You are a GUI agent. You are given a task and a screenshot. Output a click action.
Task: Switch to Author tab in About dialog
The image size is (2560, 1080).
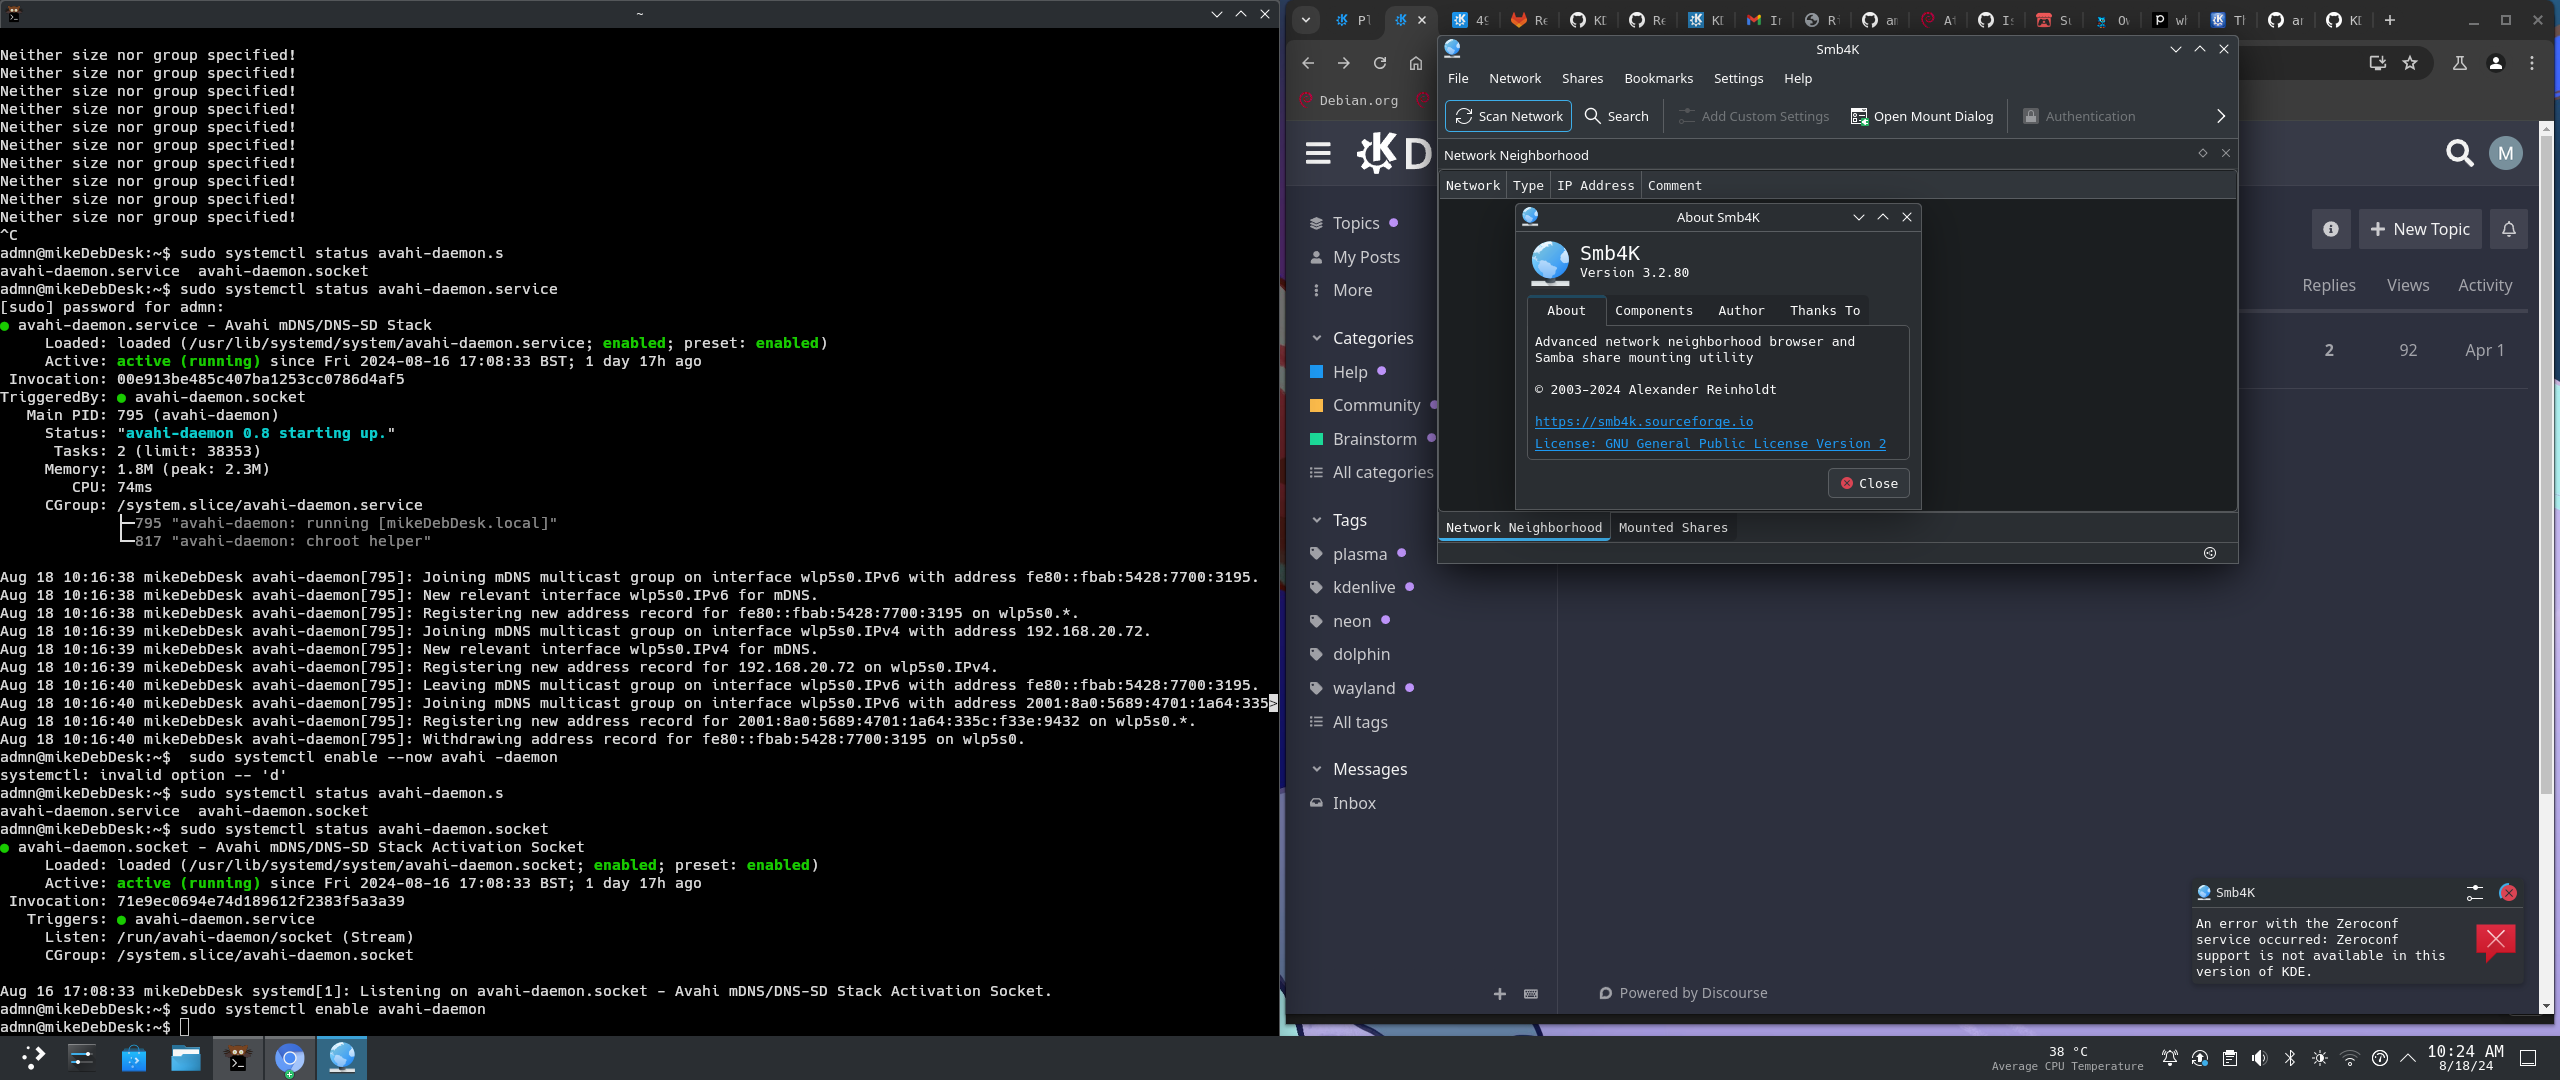[1740, 311]
